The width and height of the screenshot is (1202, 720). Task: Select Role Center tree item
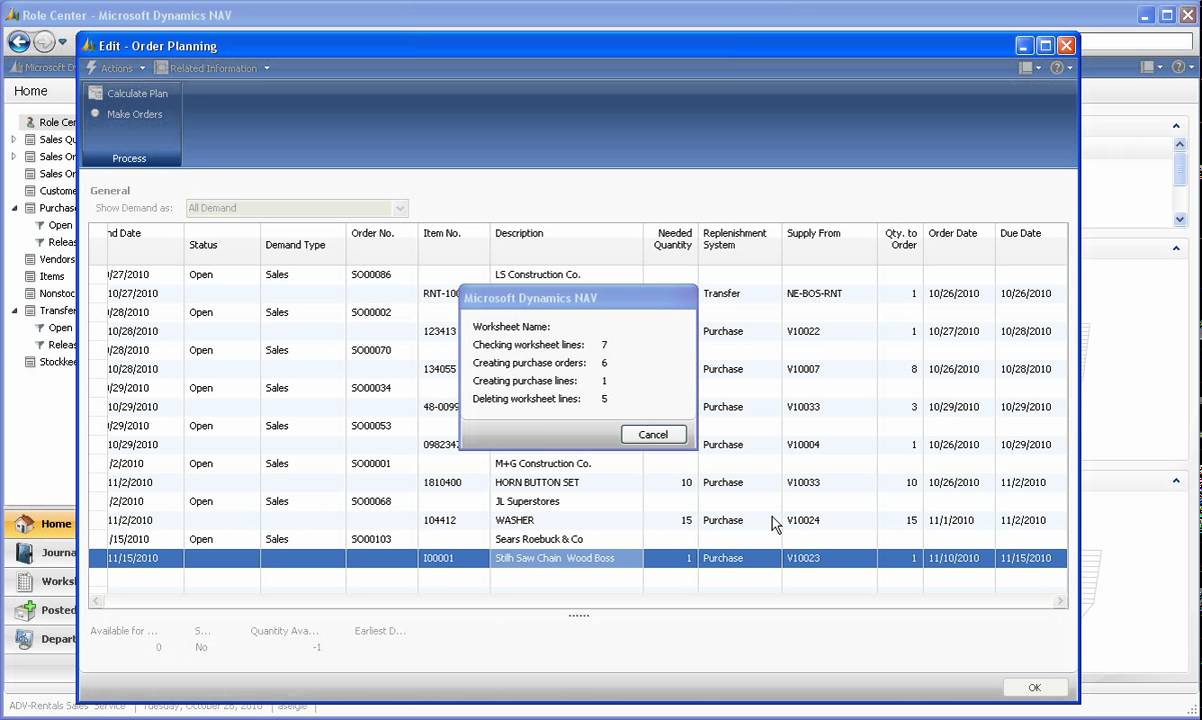tap(49, 122)
